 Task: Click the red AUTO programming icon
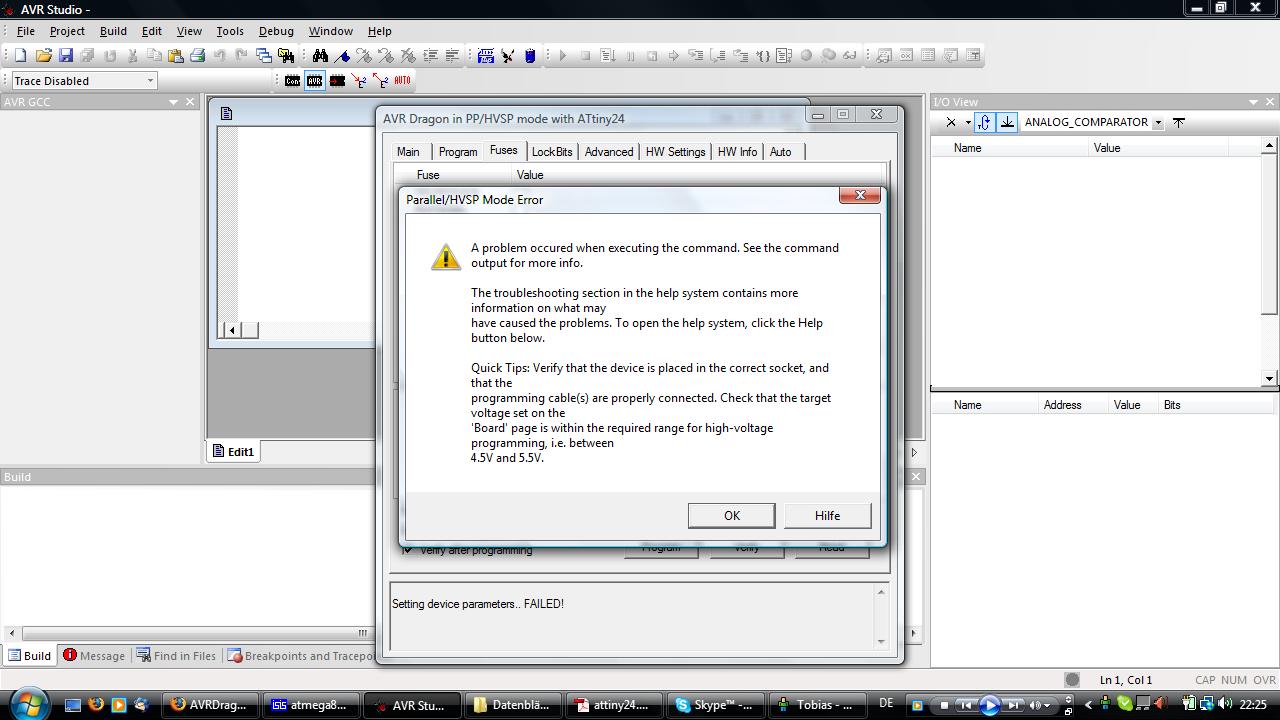[402, 81]
